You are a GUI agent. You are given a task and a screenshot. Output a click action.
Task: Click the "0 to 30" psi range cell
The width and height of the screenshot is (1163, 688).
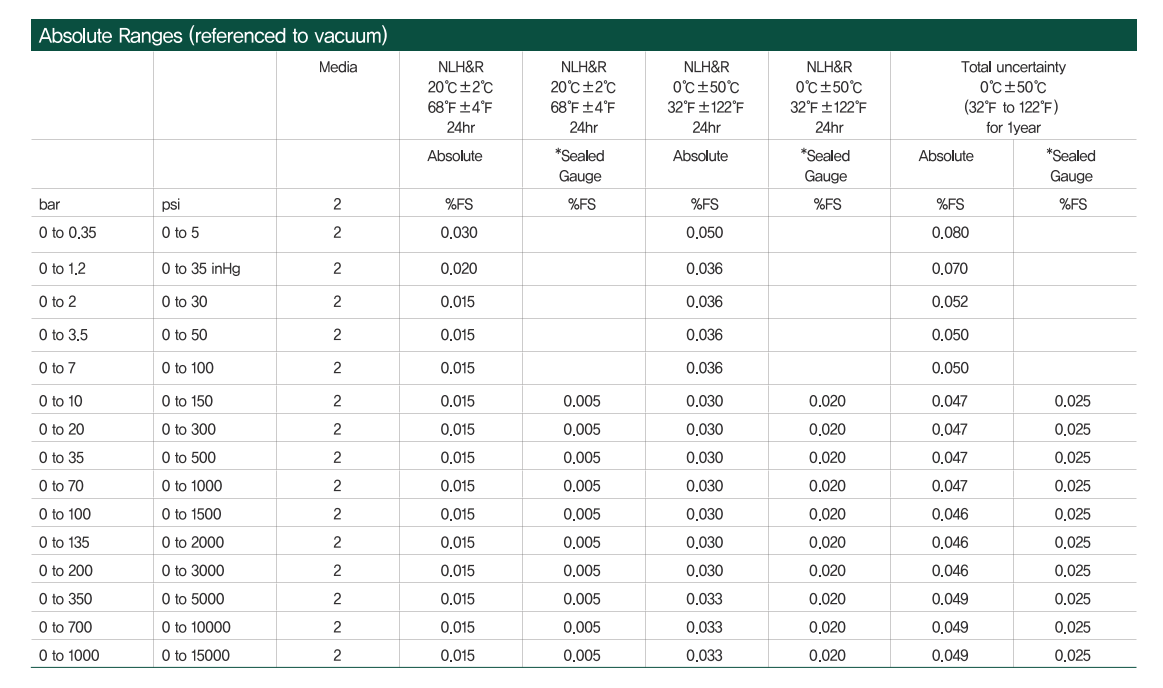pos(185,302)
